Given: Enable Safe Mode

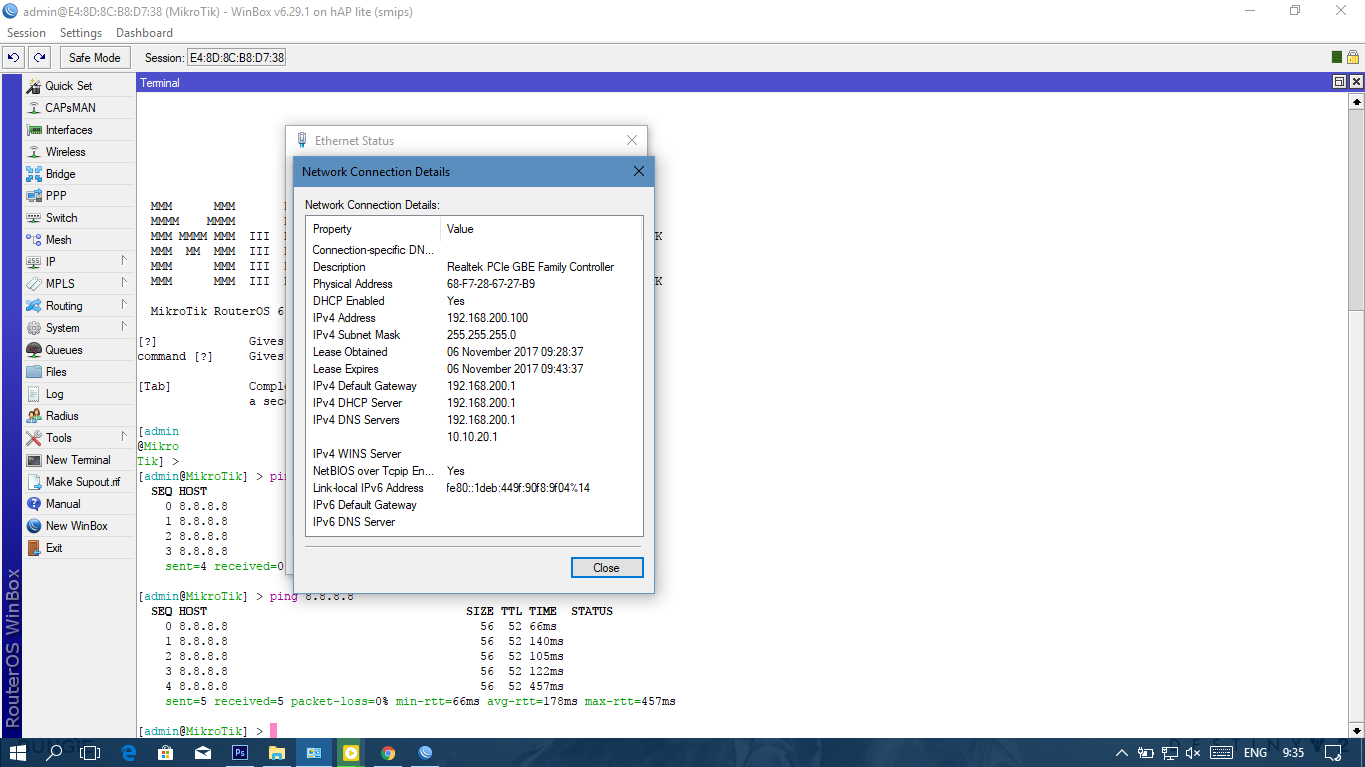Looking at the screenshot, I should coord(94,57).
